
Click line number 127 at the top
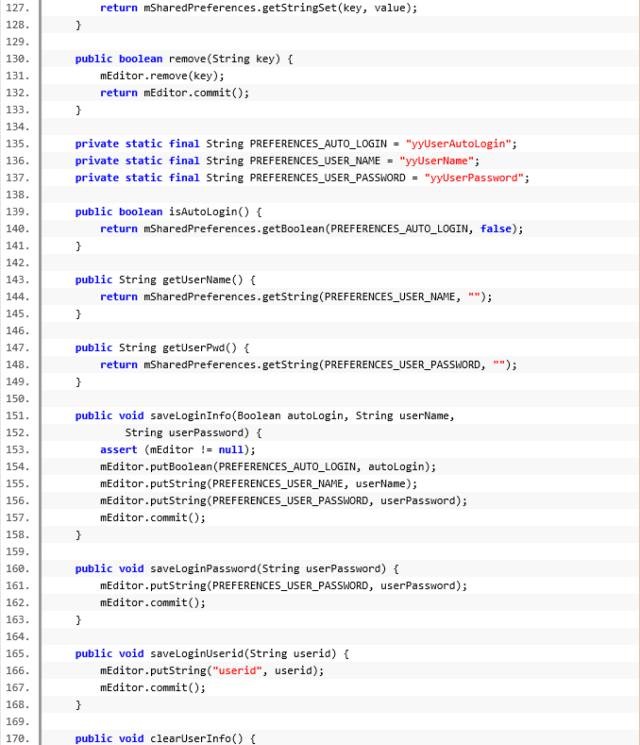pos(18,7)
